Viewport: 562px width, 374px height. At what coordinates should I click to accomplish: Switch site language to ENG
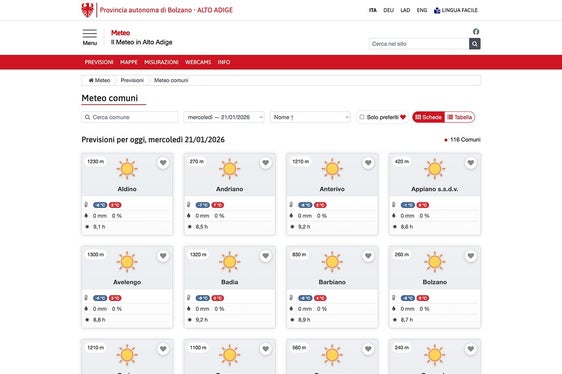[x=422, y=10]
